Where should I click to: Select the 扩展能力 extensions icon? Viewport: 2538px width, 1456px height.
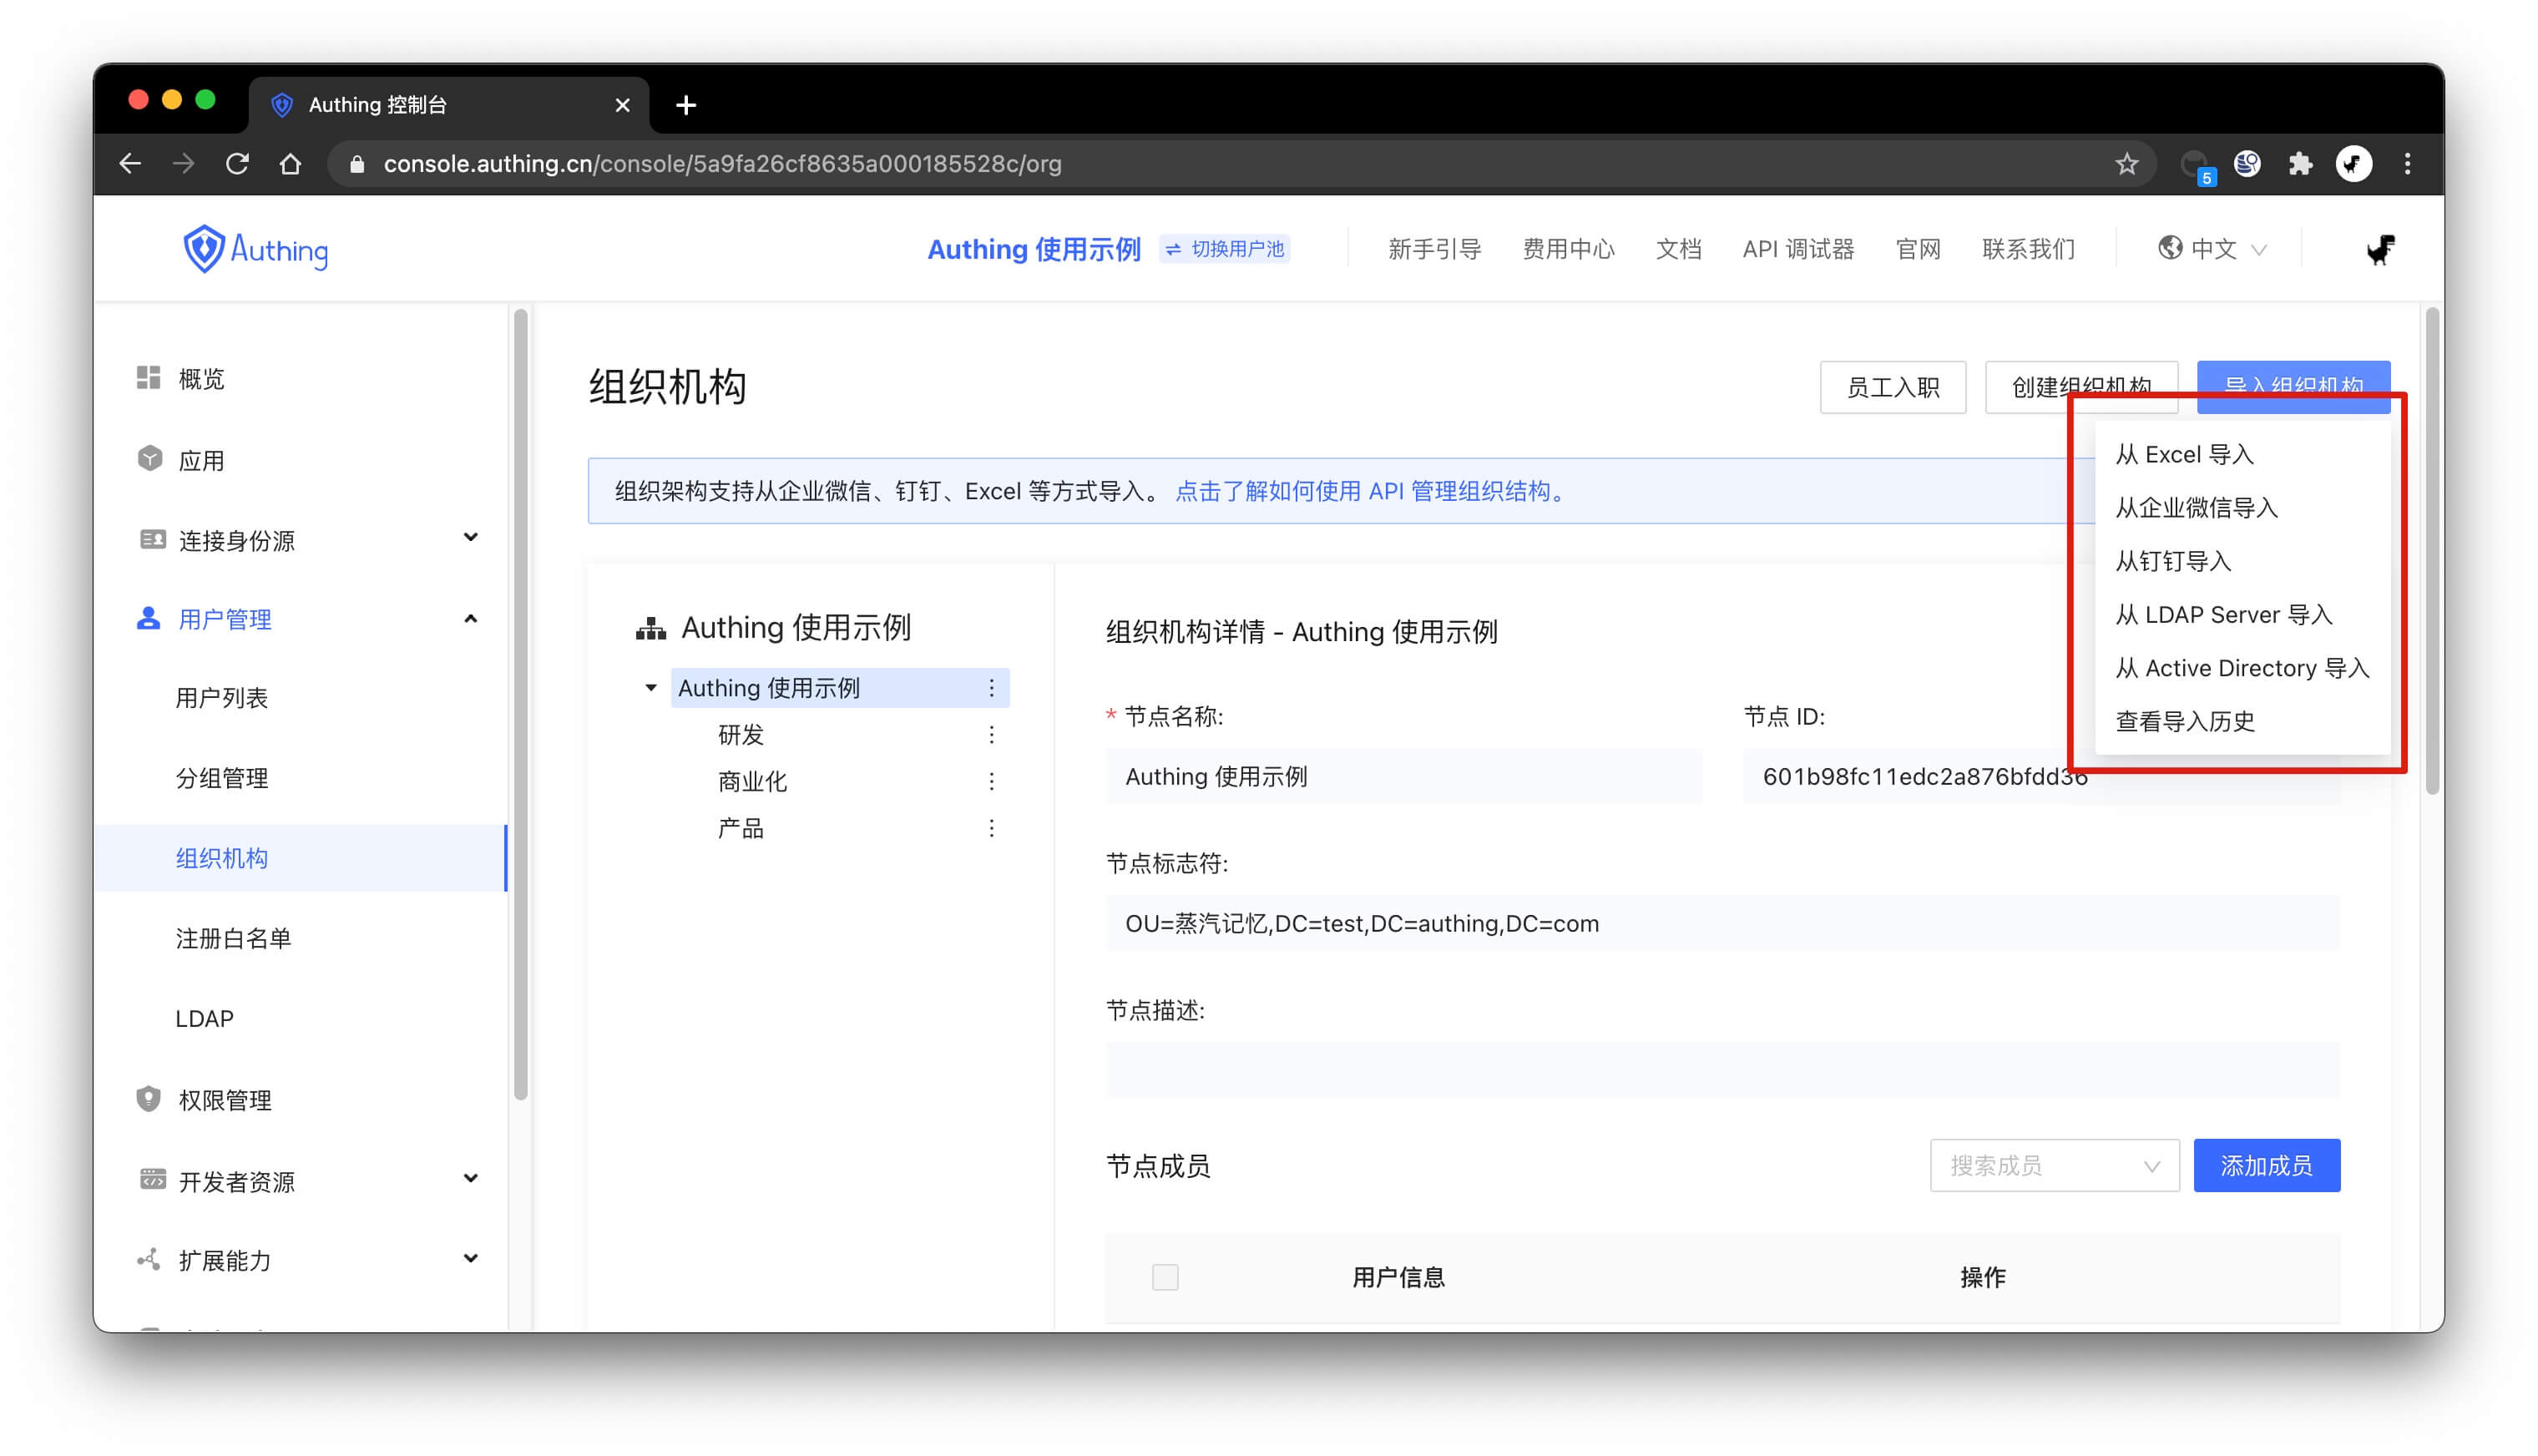[148, 1259]
